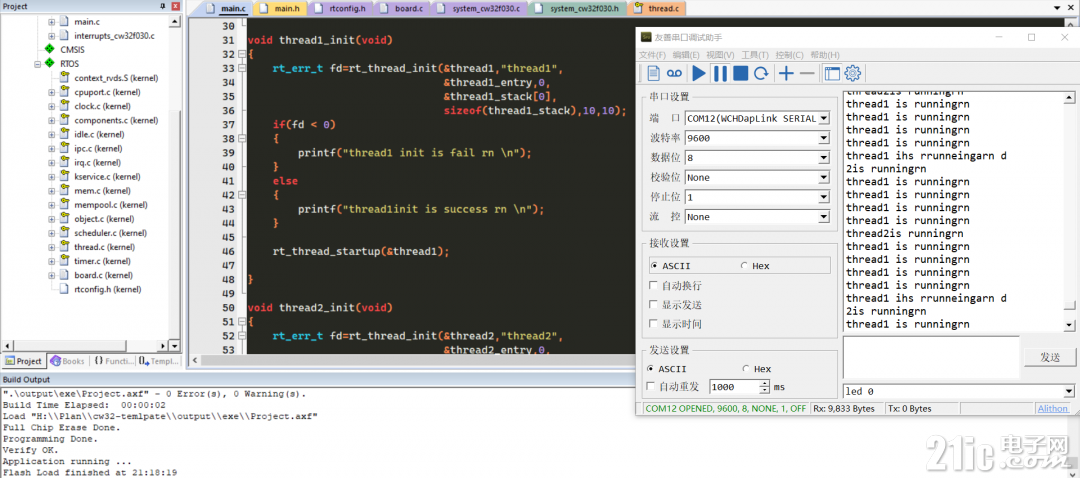Enable the 自动换行 checkbox
Screen dimensions: 1080x478
(654, 285)
